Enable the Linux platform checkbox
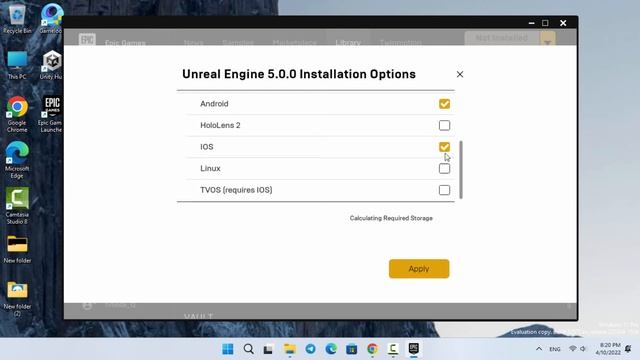 (x=444, y=169)
